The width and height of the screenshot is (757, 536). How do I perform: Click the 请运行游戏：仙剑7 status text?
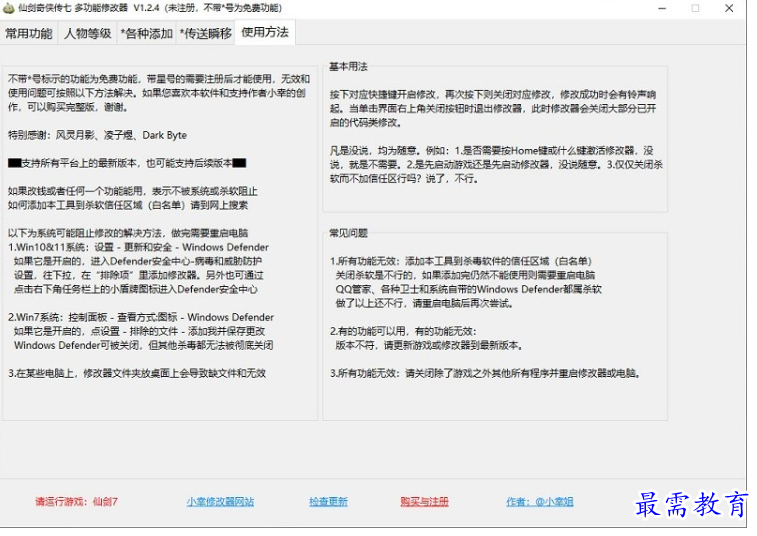(x=76, y=502)
